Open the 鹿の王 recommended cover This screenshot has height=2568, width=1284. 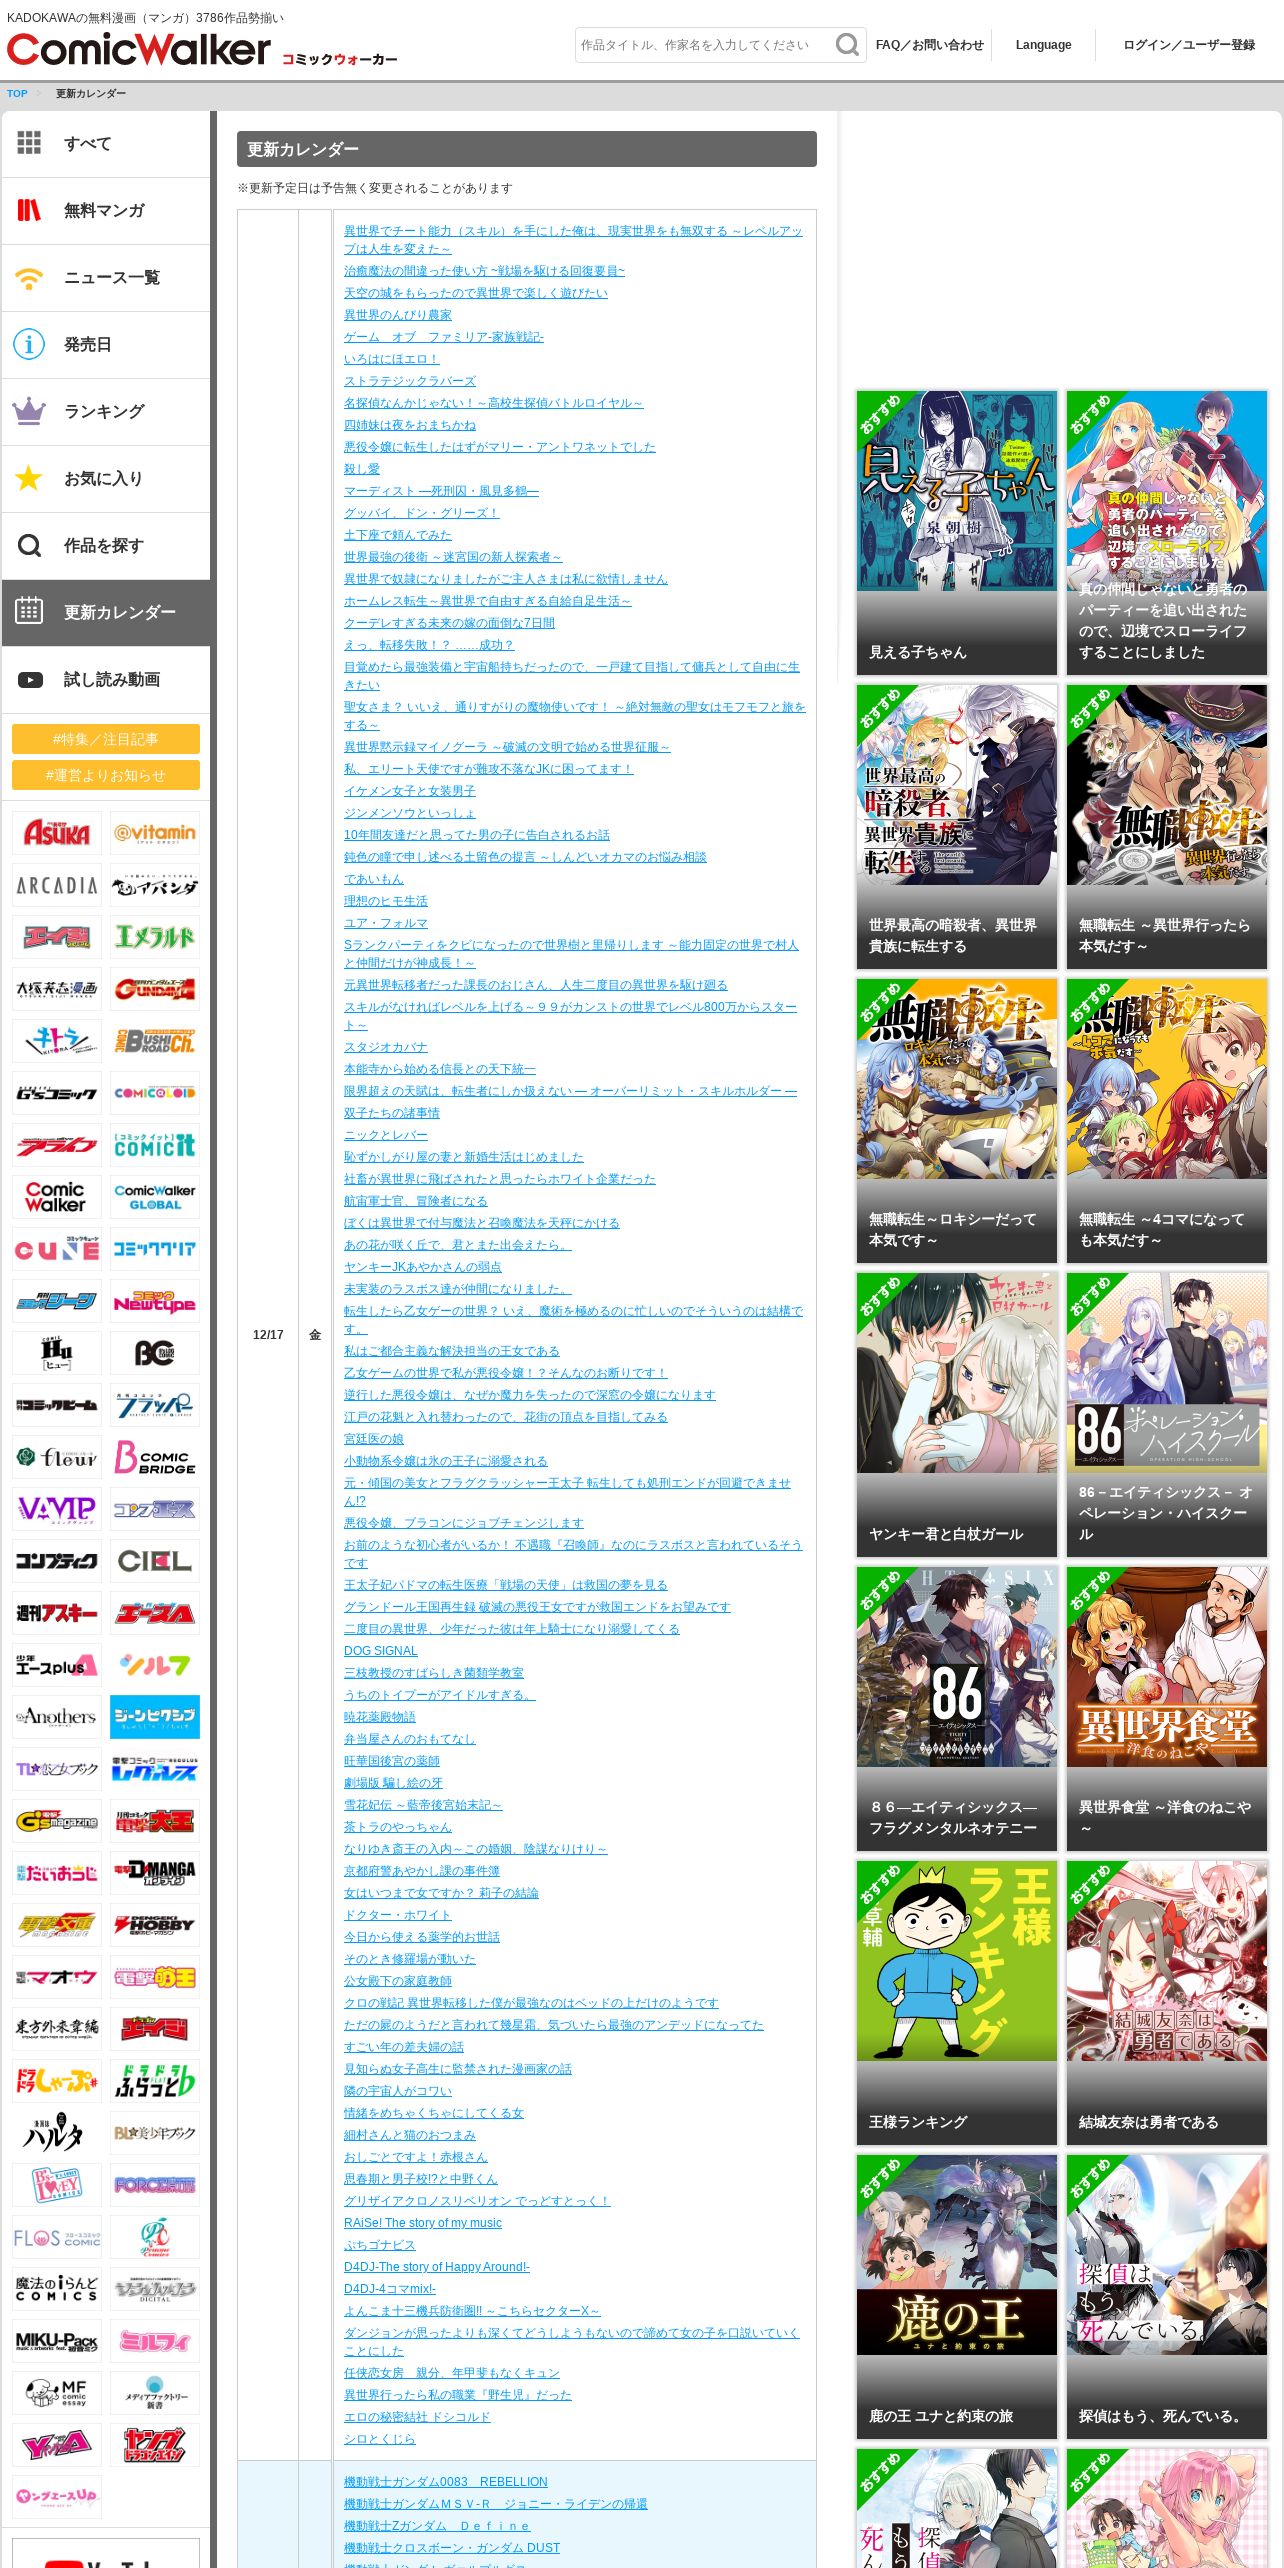click(x=957, y=2297)
